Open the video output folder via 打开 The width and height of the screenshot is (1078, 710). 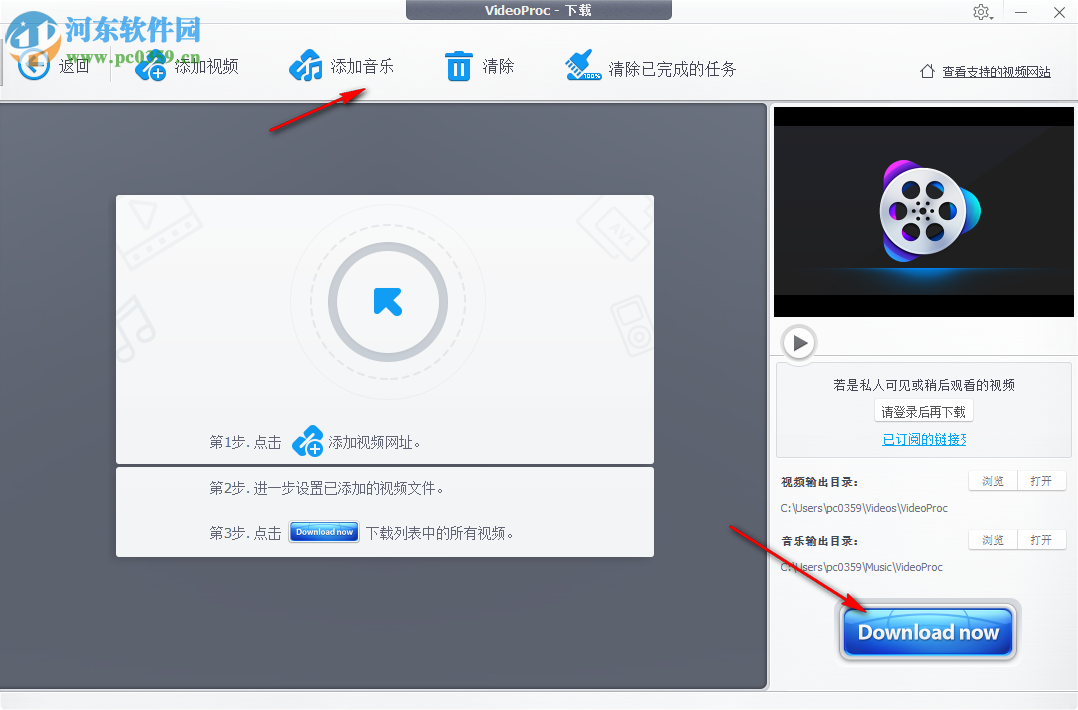(x=1041, y=480)
